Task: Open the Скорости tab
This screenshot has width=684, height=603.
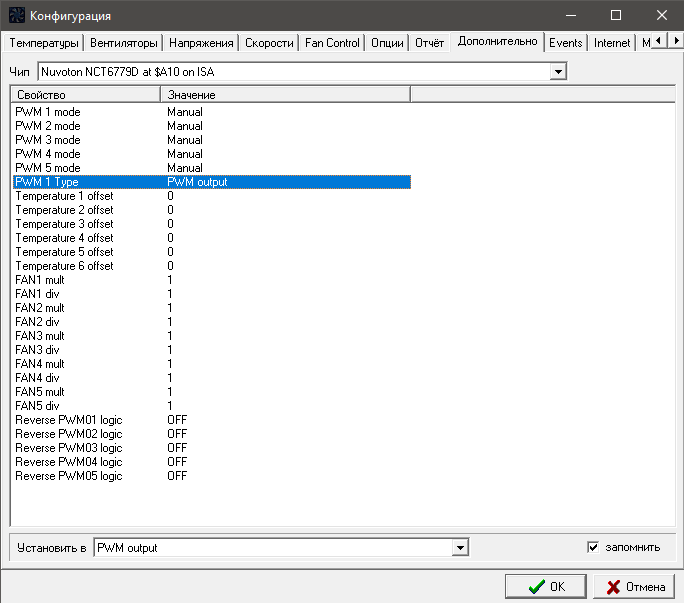Action: 269,43
